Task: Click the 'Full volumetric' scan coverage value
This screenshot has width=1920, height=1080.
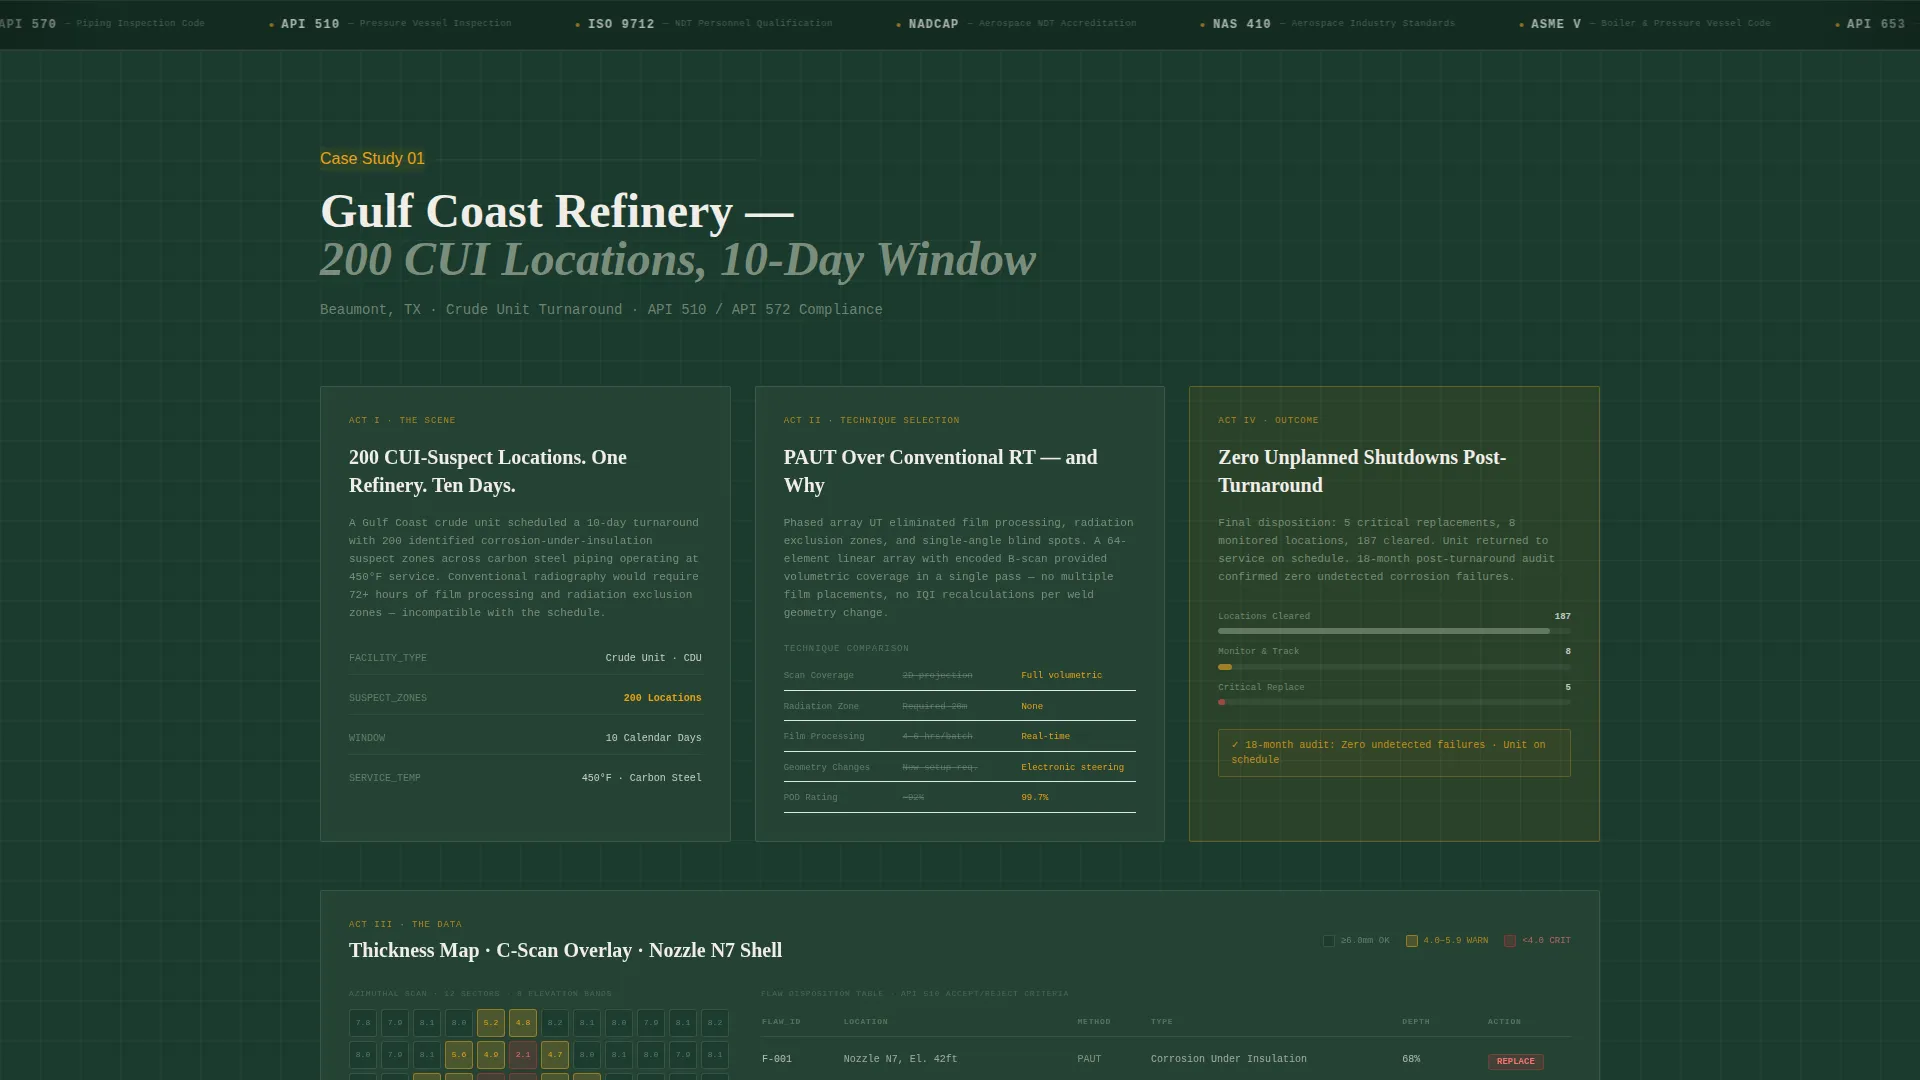Action: tap(1061, 676)
